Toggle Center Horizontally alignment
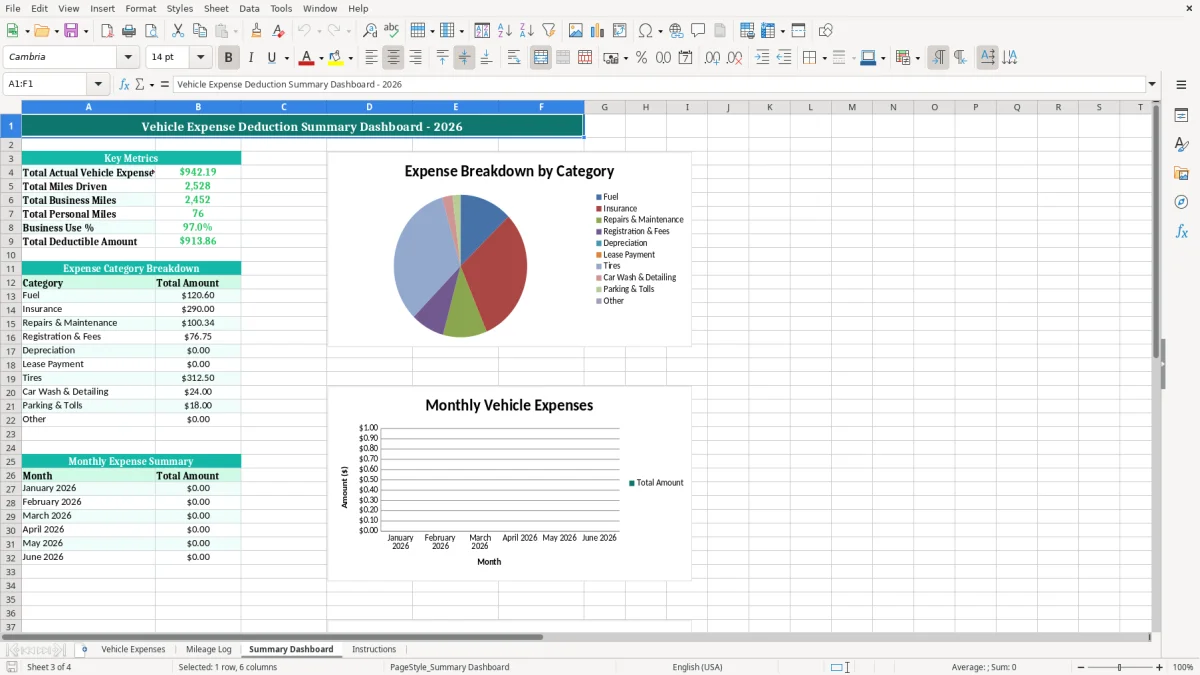1200x675 pixels. coord(394,58)
